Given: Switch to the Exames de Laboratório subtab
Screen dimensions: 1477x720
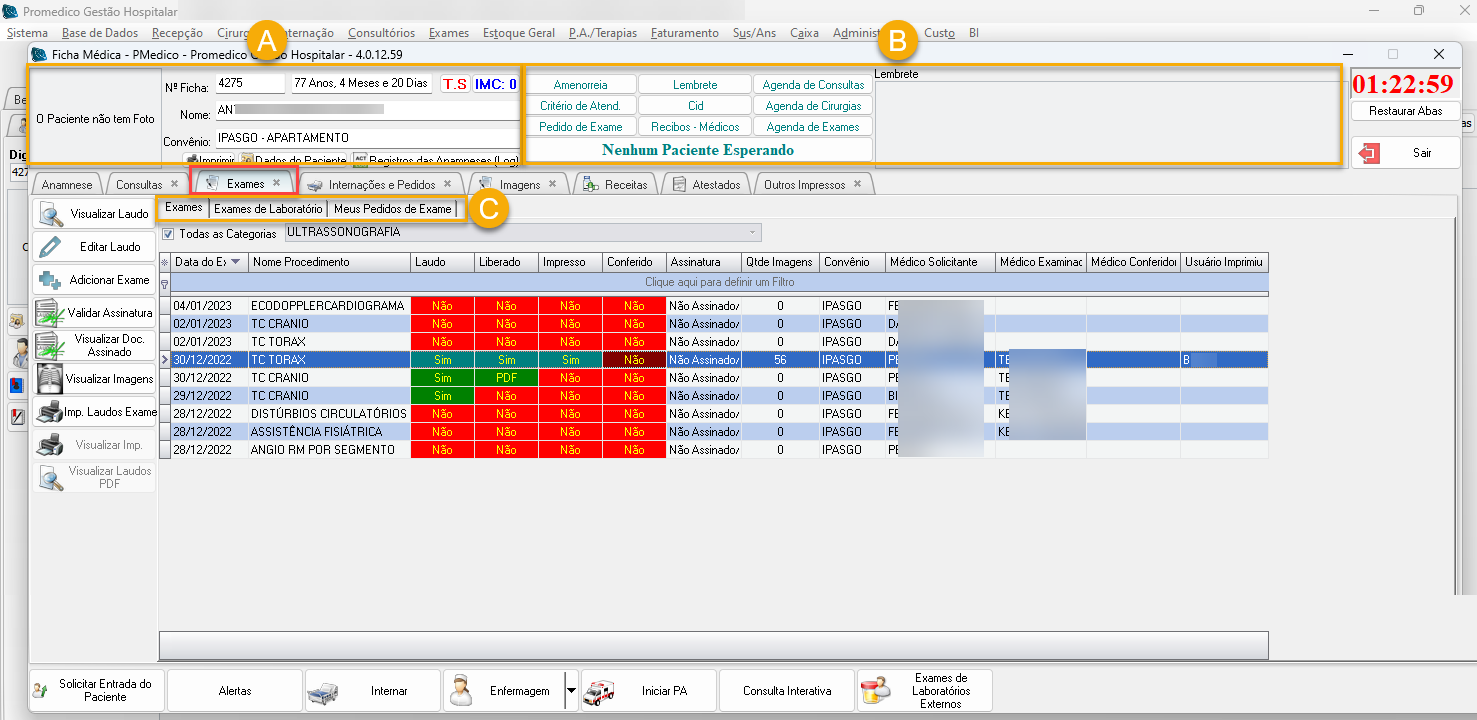Looking at the screenshot, I should coord(268,209).
